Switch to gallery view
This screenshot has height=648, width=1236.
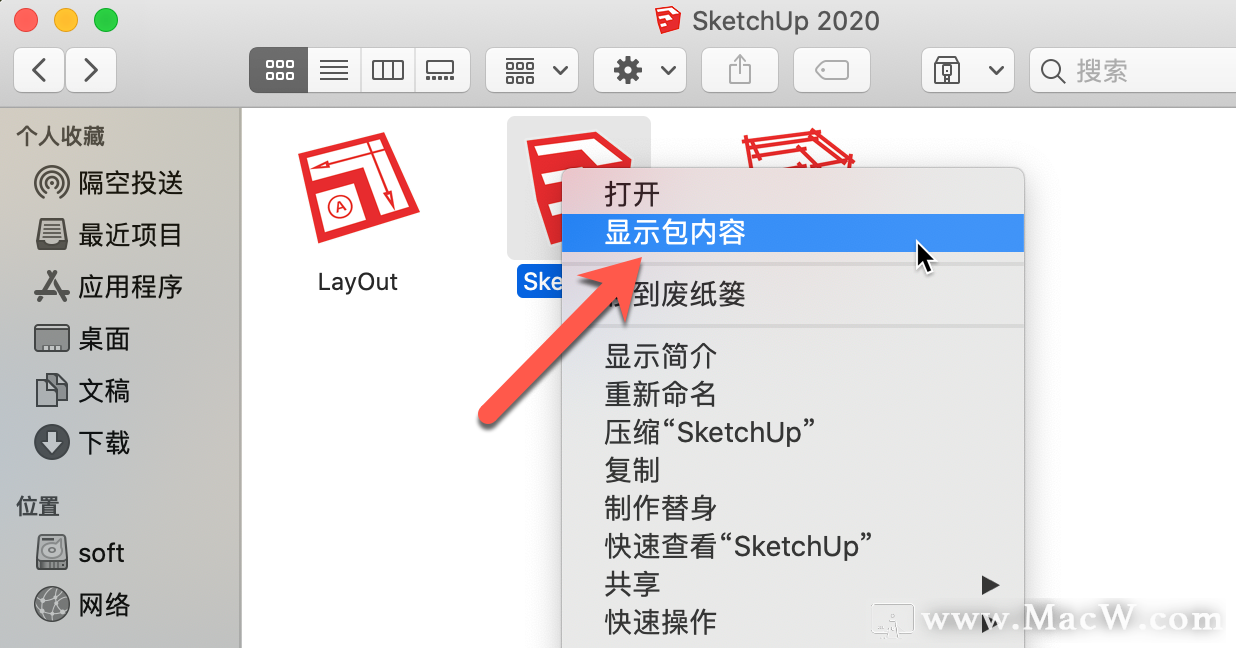441,70
